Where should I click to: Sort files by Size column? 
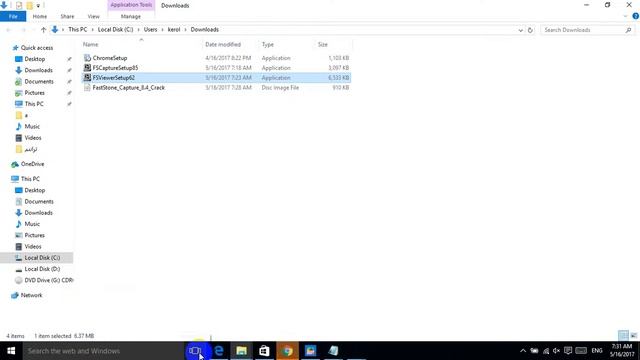click(323, 44)
